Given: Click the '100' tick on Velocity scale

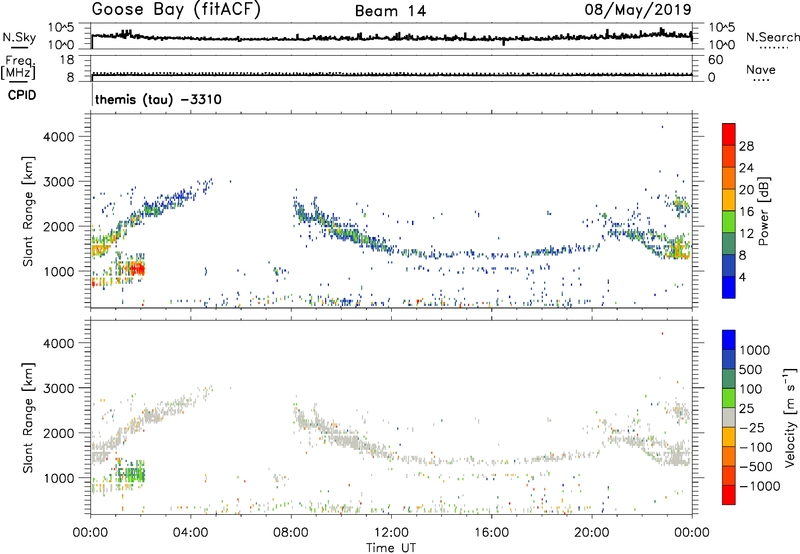Looking at the screenshot, I should (751, 389).
